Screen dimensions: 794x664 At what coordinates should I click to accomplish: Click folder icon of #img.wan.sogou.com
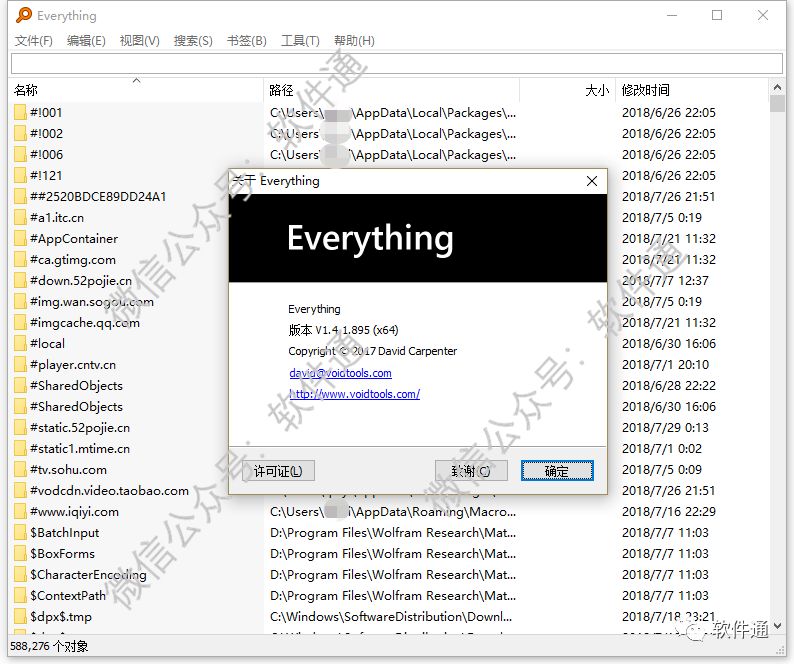point(20,302)
